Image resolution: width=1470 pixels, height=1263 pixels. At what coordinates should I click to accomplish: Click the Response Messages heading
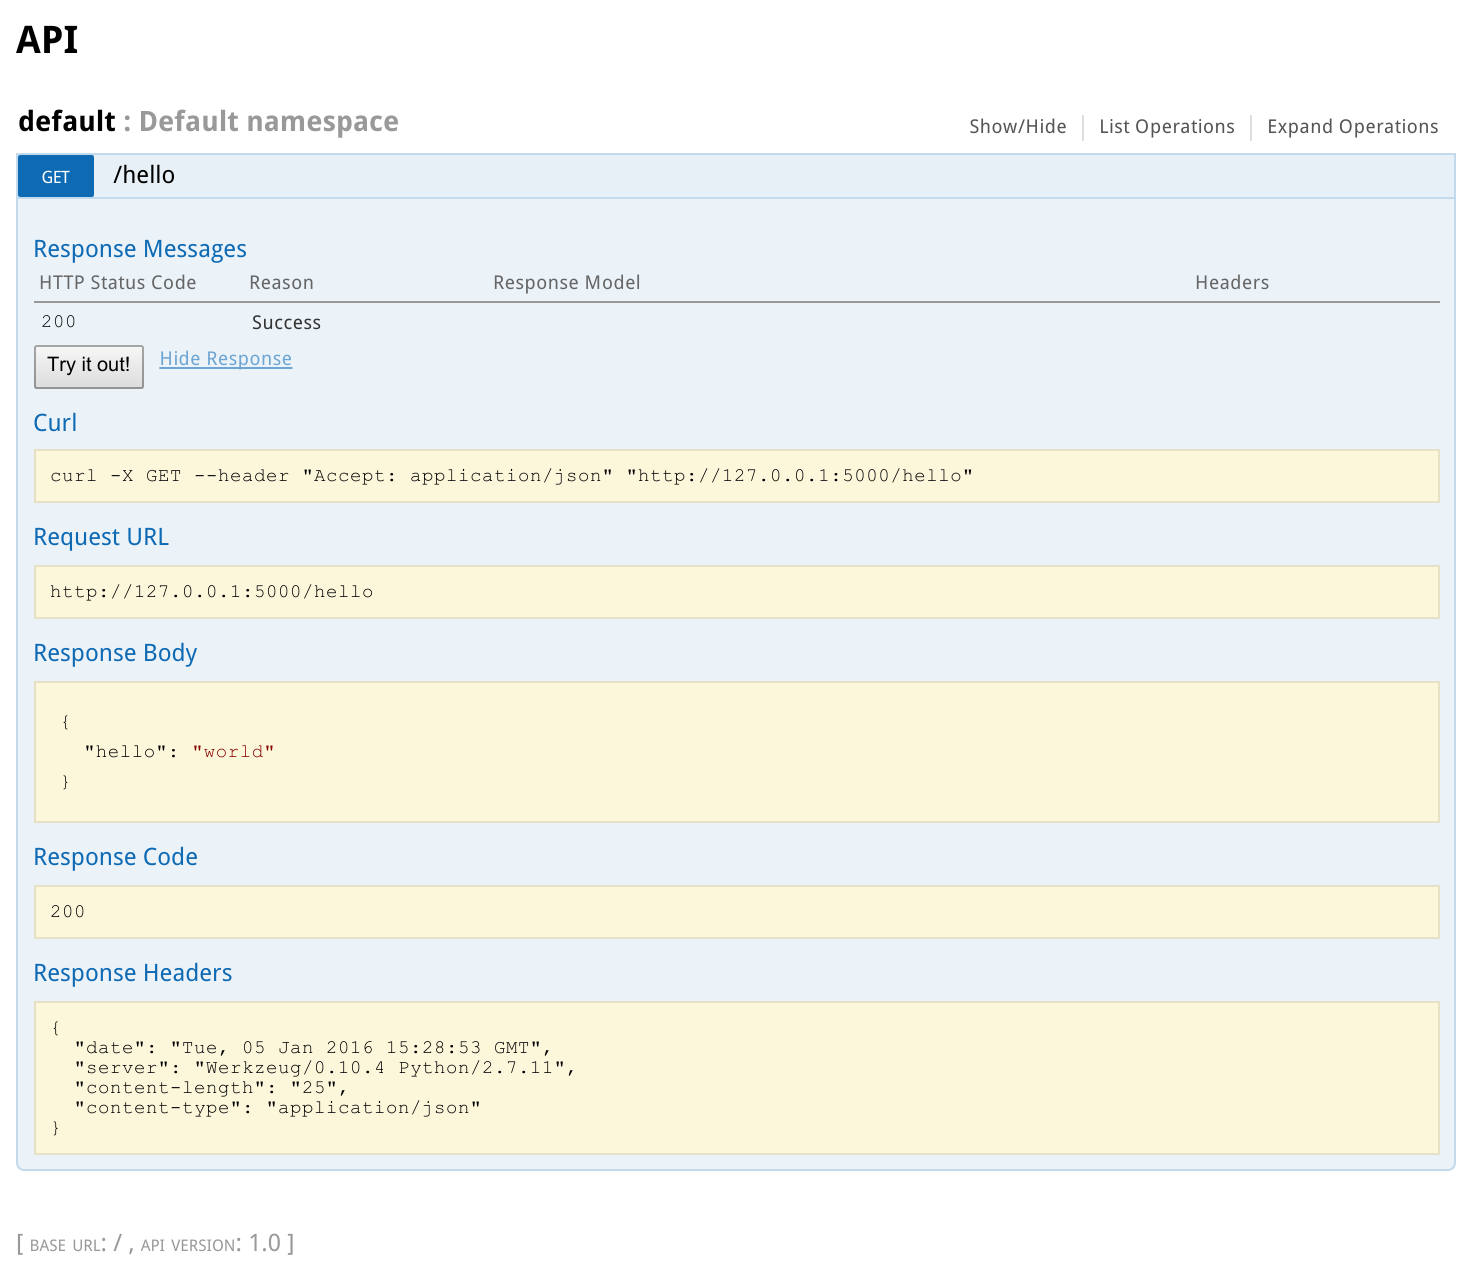[140, 249]
